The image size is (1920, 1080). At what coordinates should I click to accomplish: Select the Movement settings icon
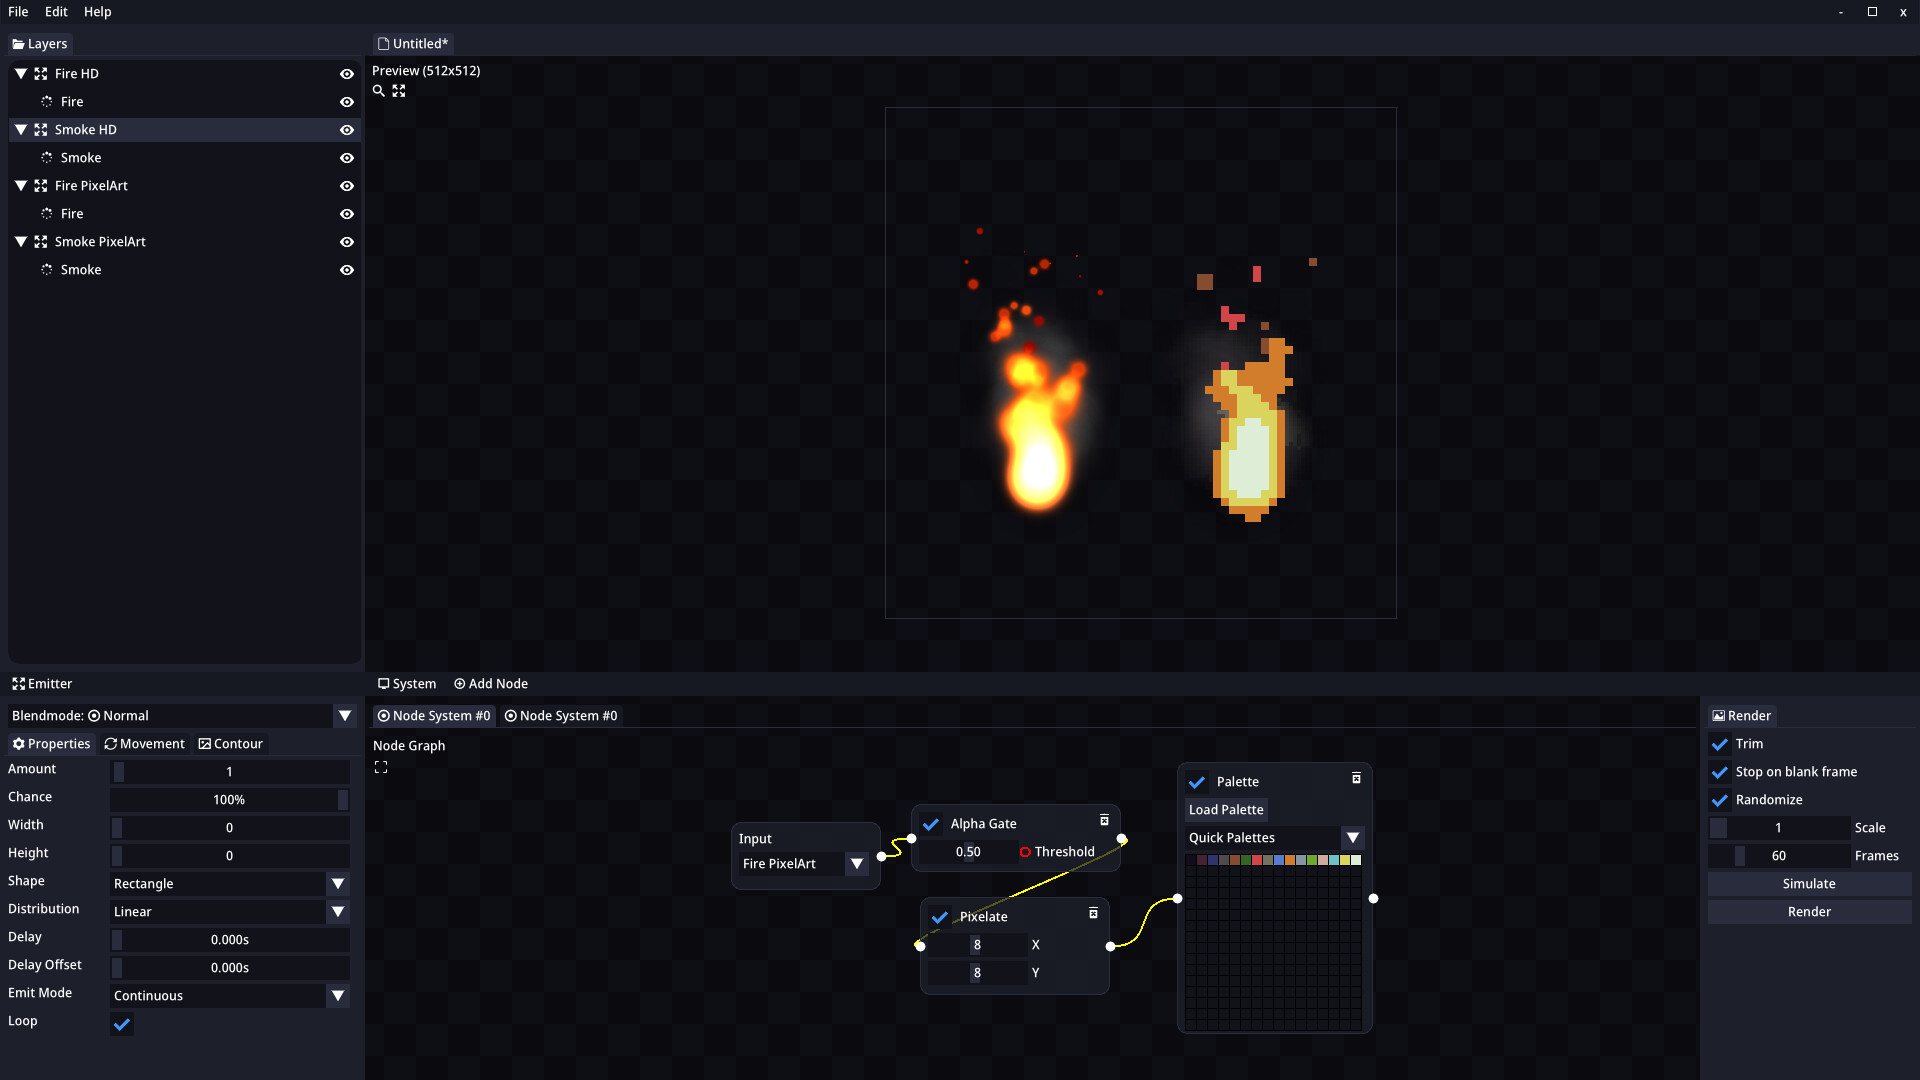click(x=112, y=743)
